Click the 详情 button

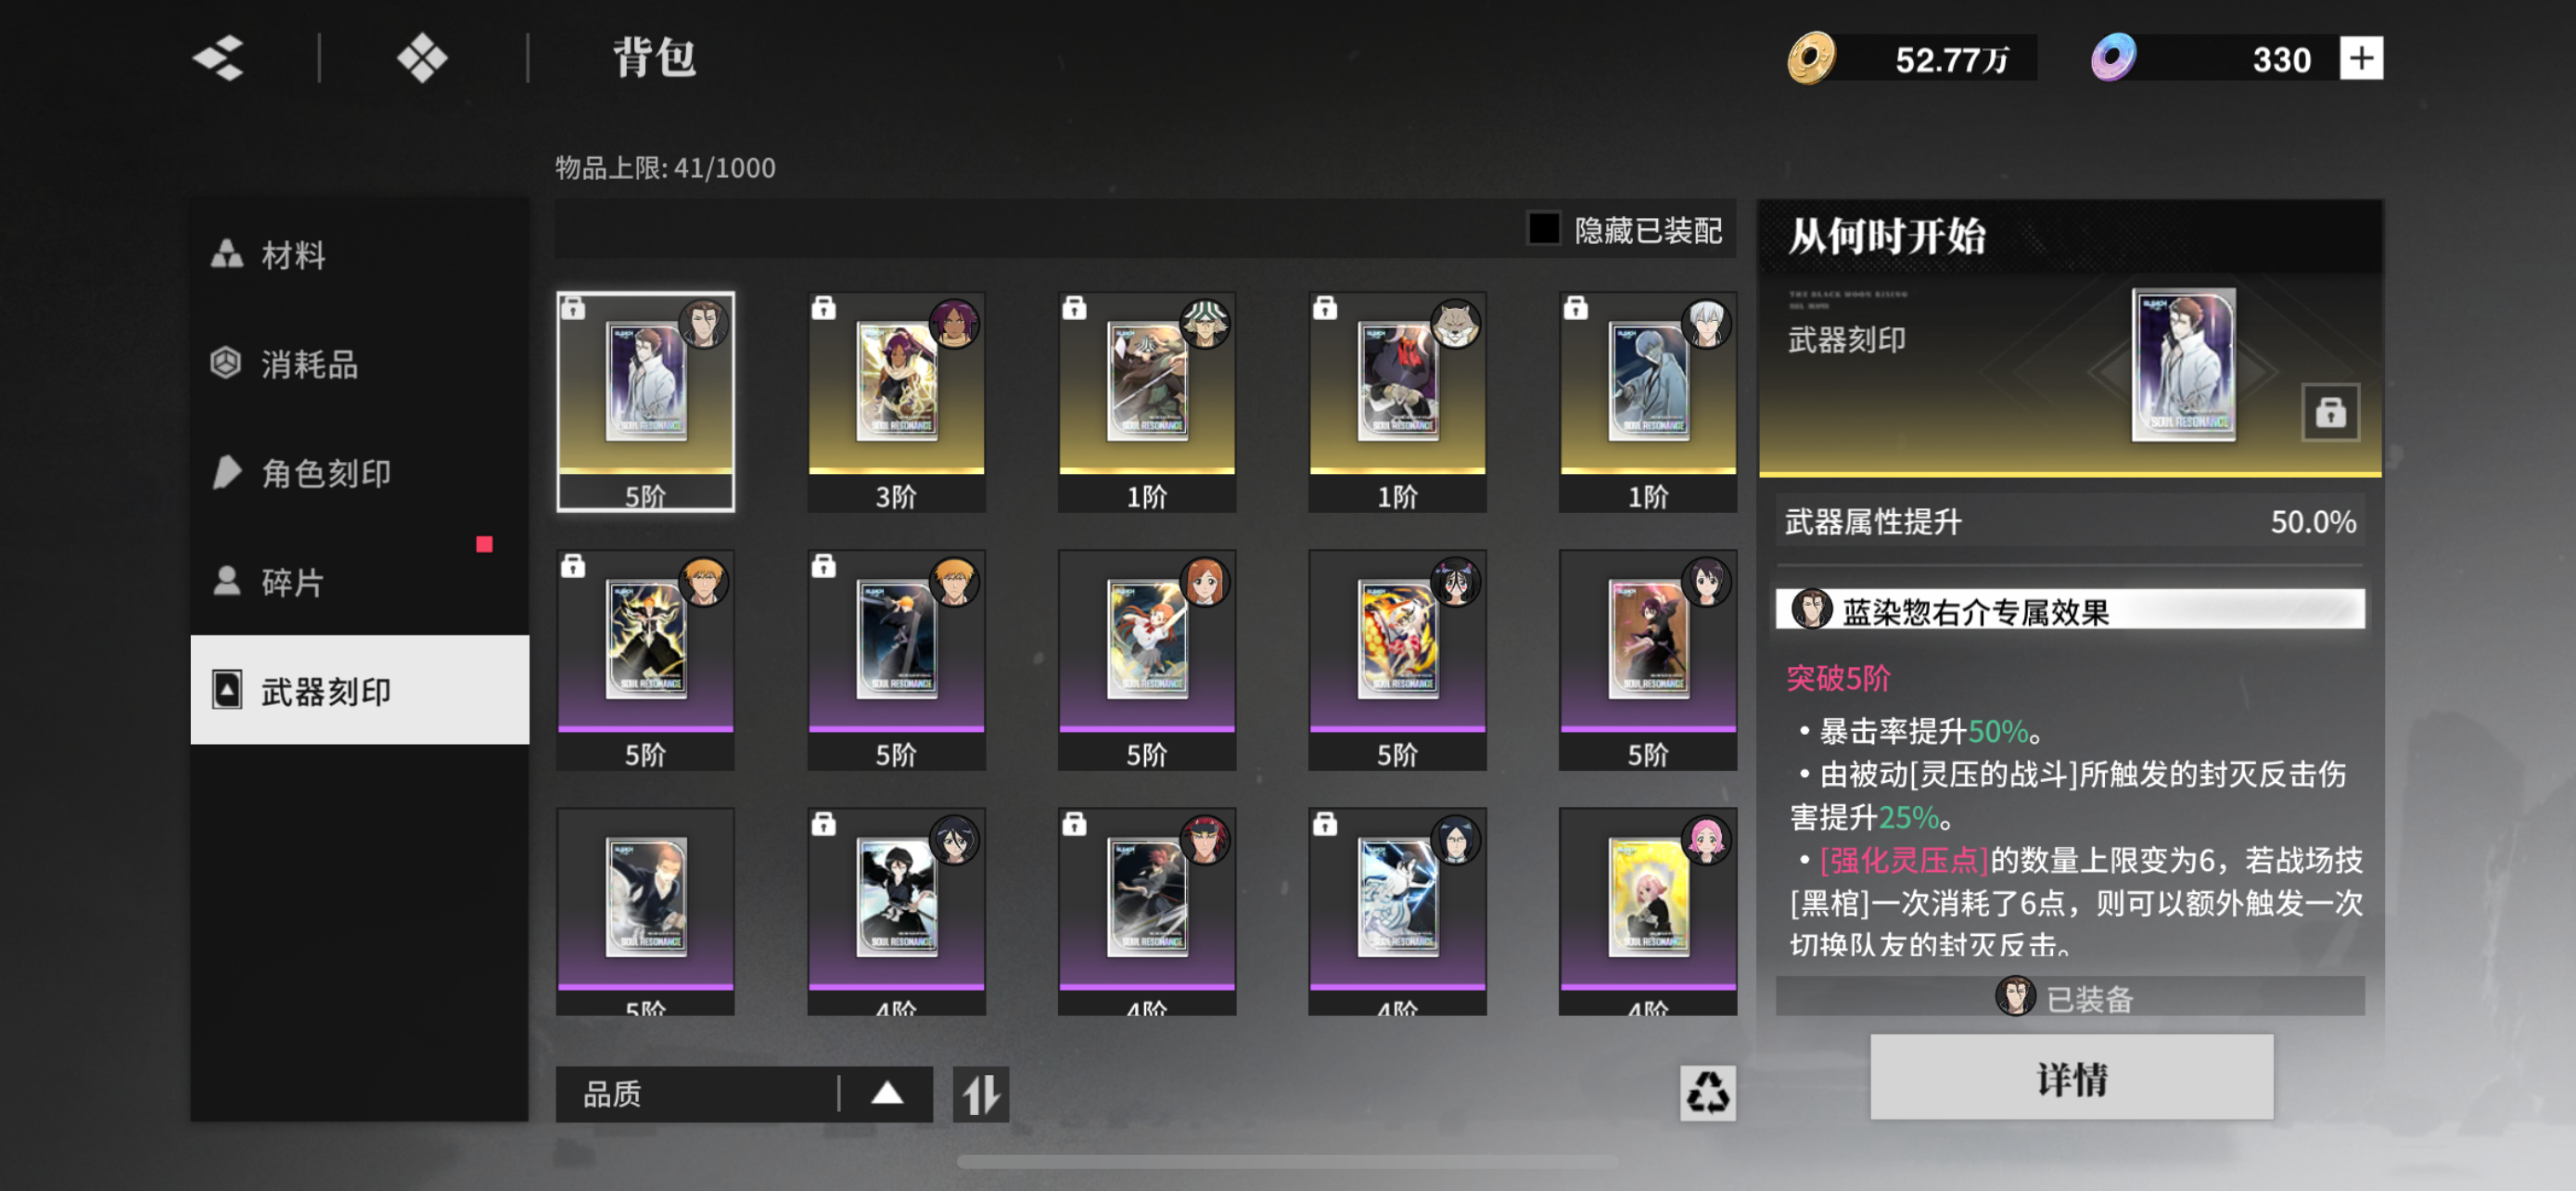[2070, 1078]
